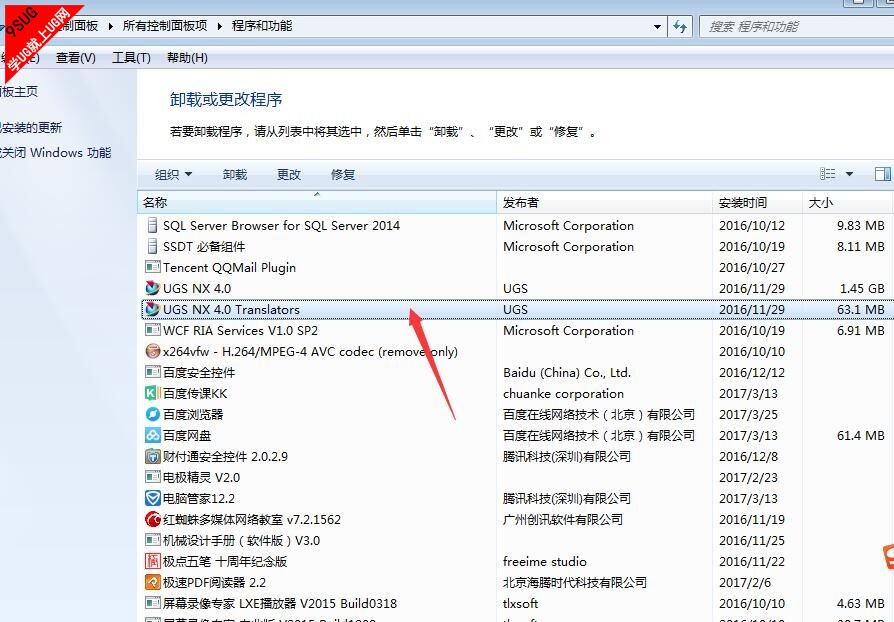Image resolution: width=894 pixels, height=622 pixels.
Task: Select 极速PDF阅读器 2.2 entry
Action: tap(214, 582)
